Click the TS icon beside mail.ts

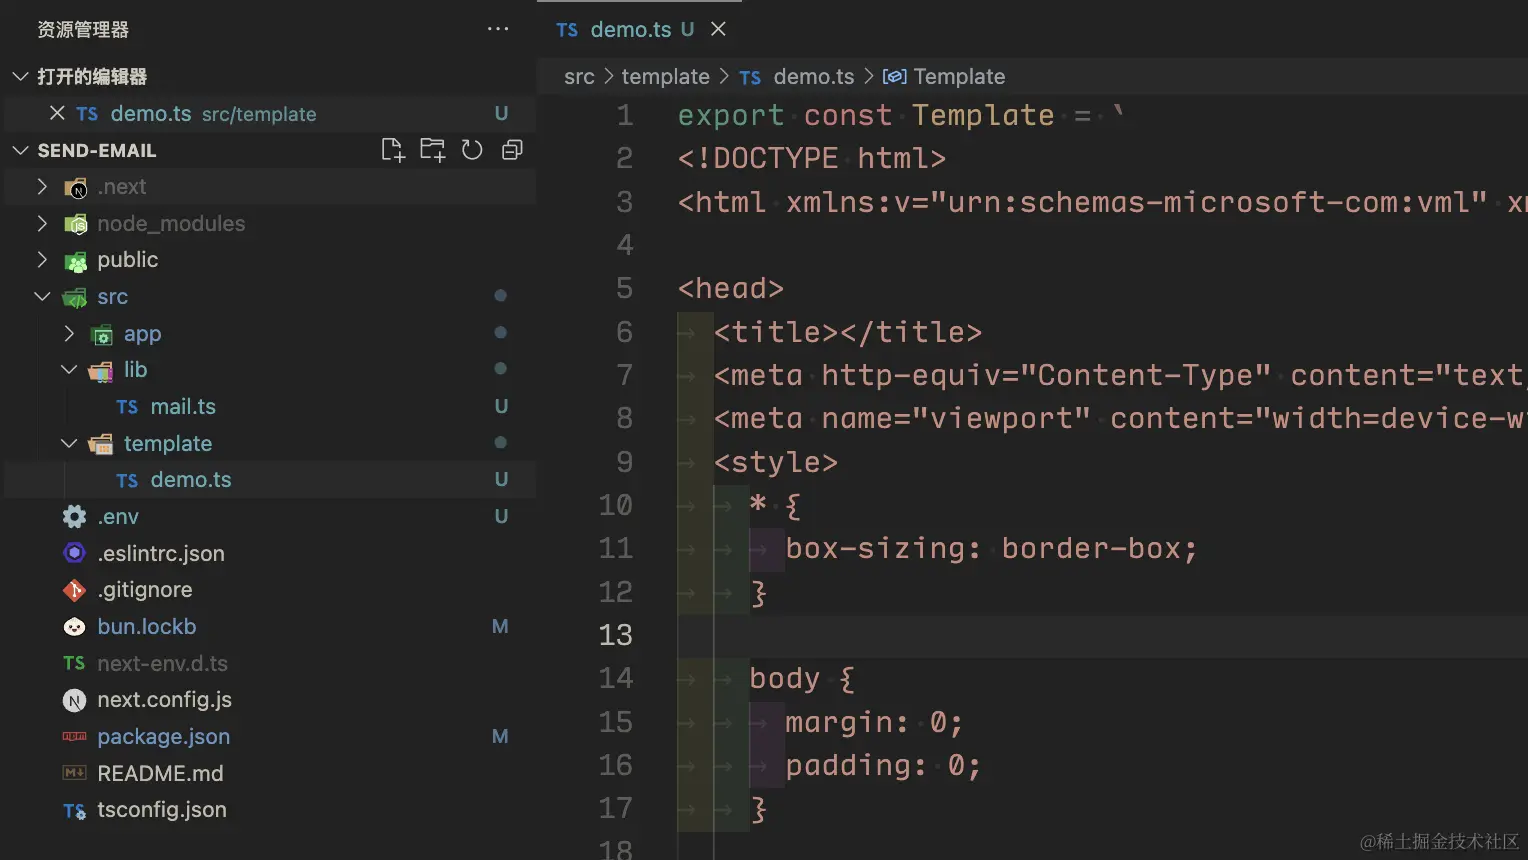click(x=127, y=407)
